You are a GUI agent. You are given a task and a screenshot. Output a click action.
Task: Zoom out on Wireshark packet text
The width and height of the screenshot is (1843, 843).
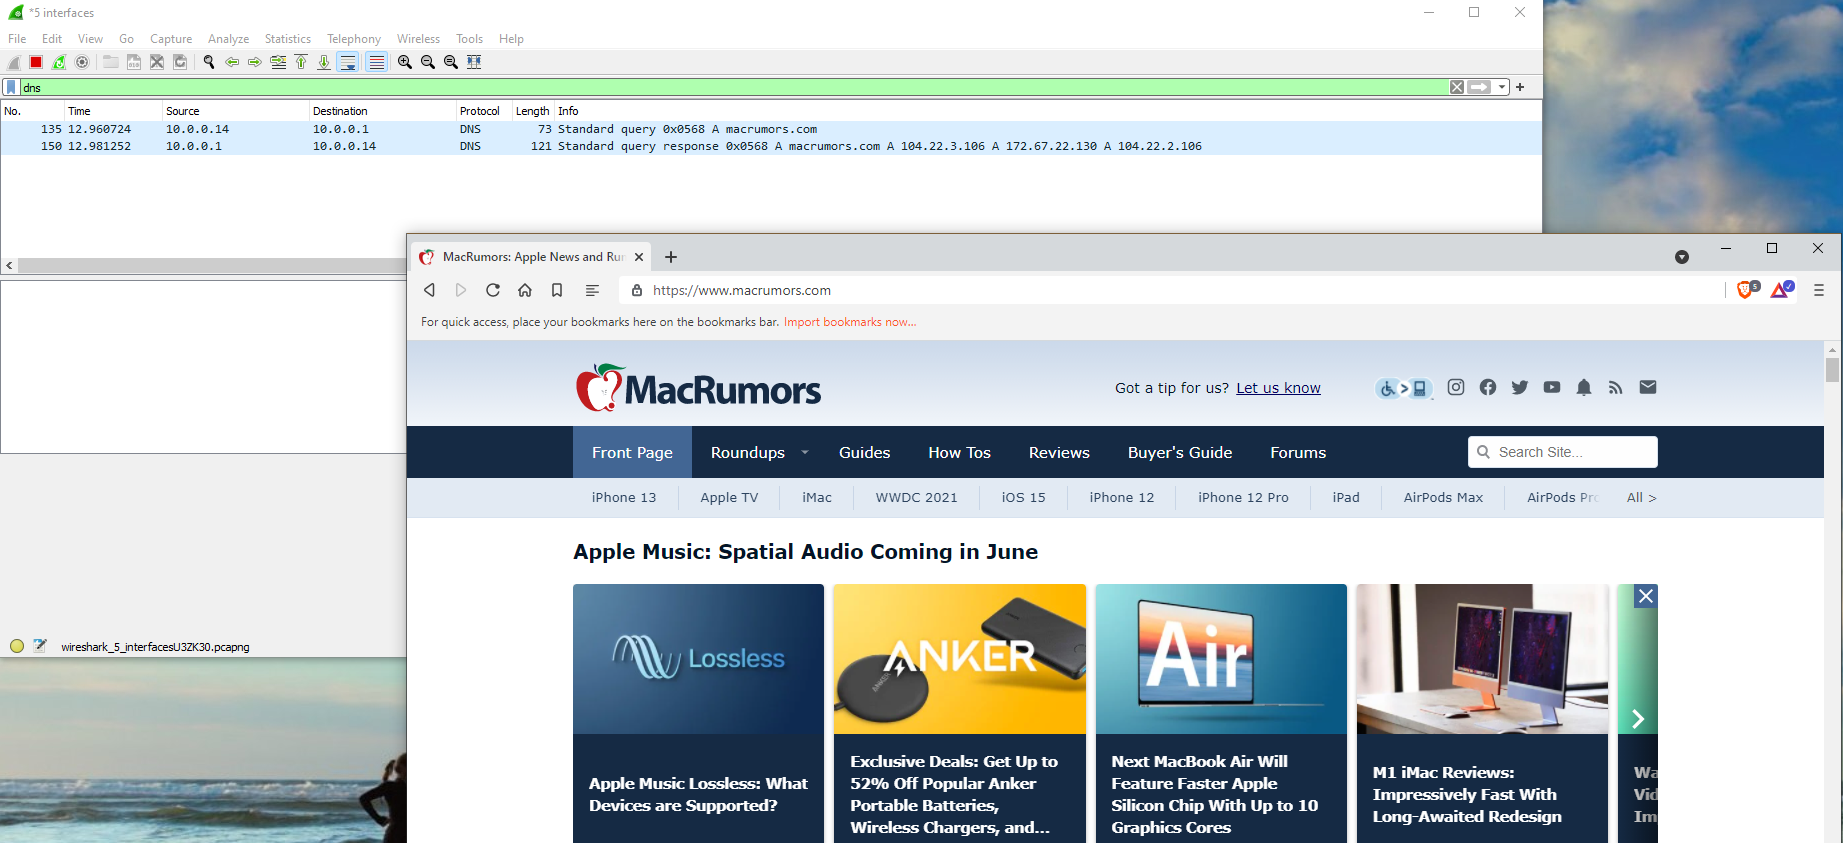click(428, 62)
